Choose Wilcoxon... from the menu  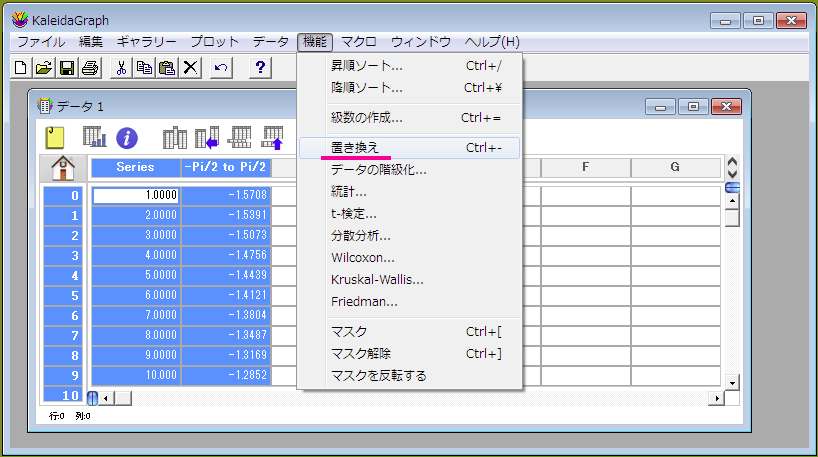click(x=410, y=258)
